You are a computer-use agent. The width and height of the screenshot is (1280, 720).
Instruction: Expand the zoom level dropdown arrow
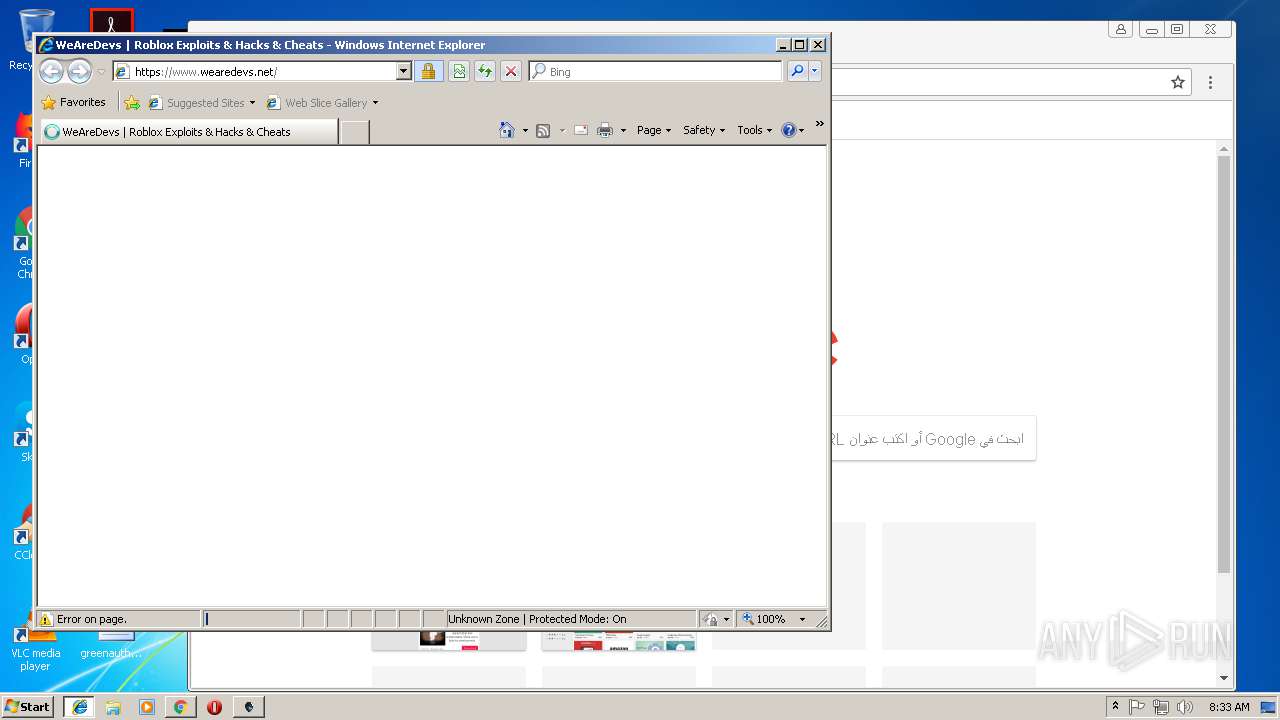click(802, 619)
